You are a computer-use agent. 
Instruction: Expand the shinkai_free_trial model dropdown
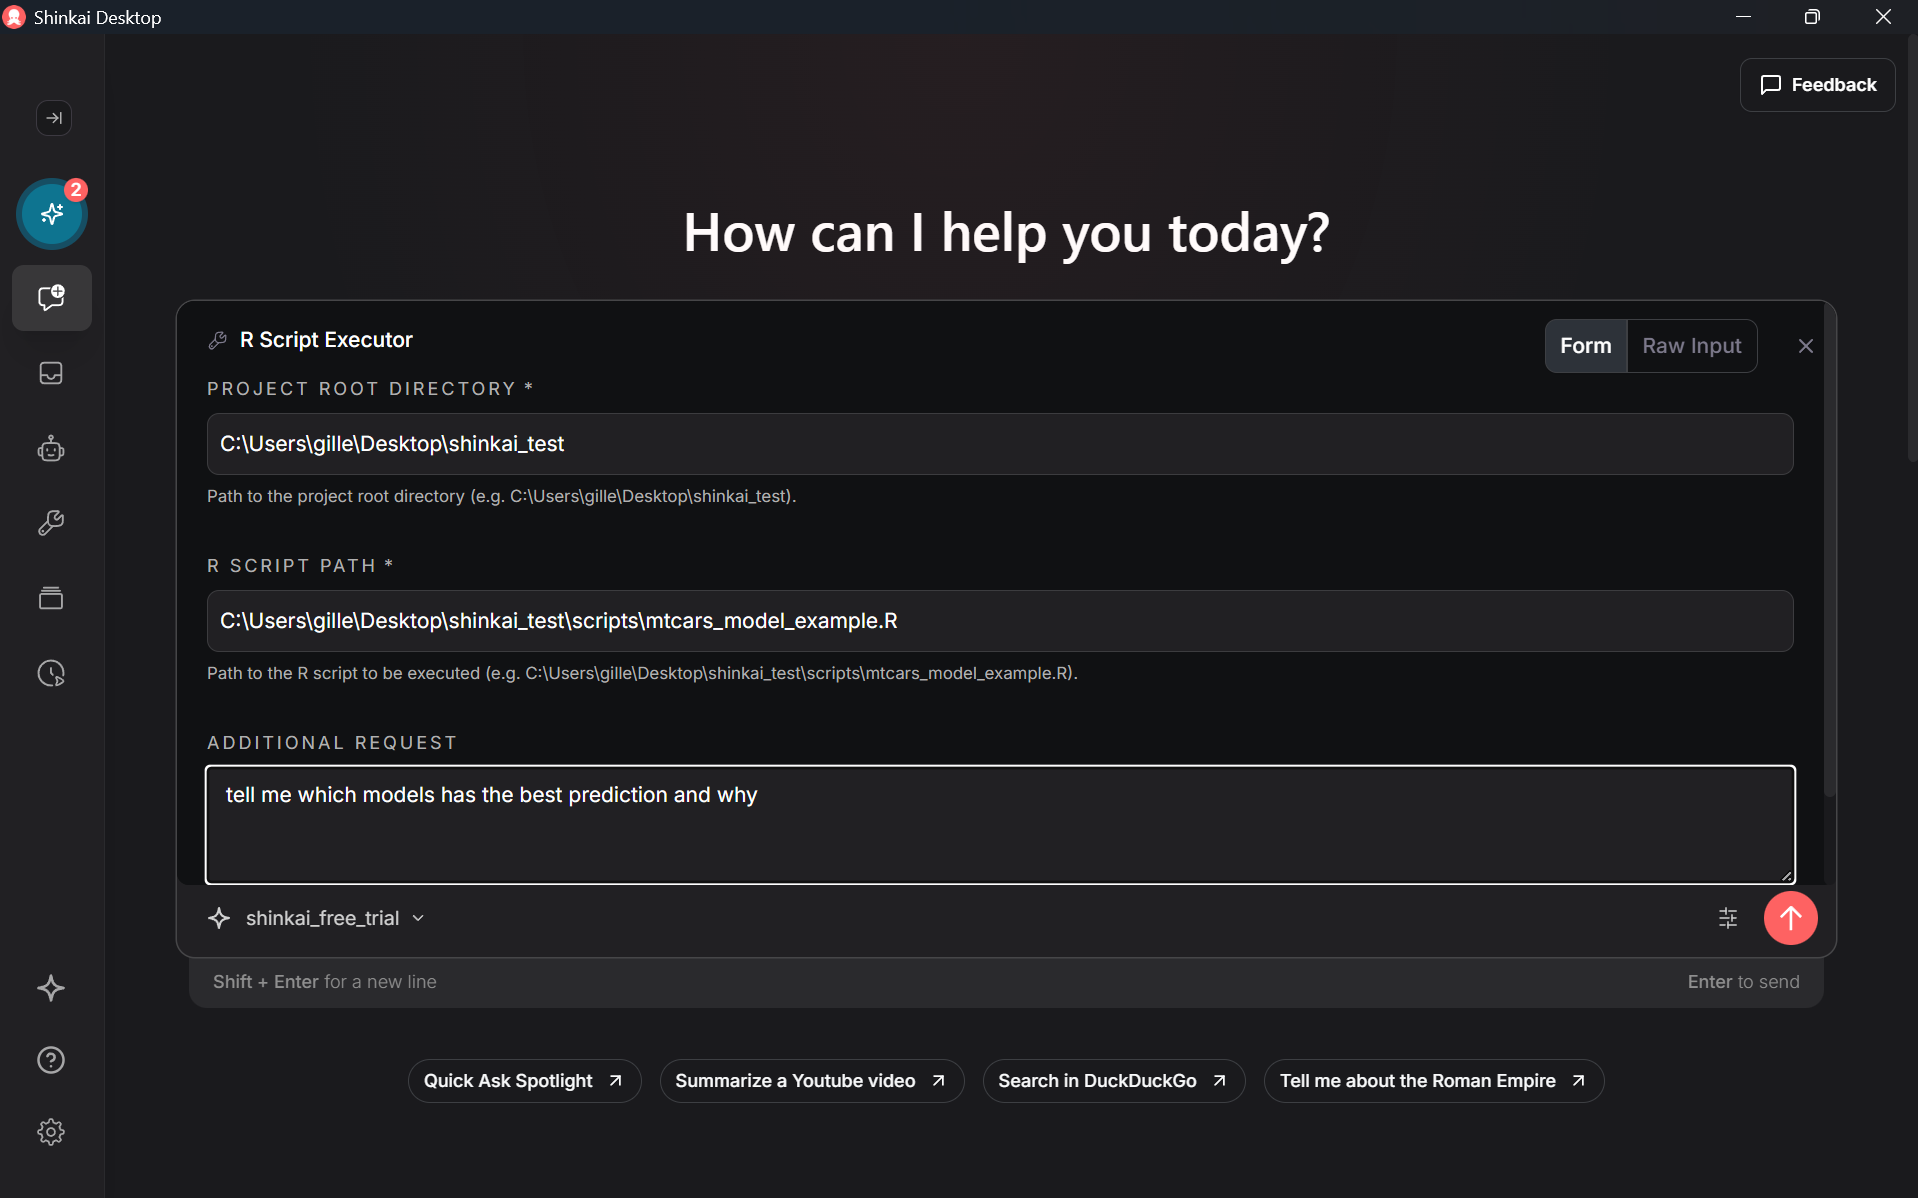(334, 918)
